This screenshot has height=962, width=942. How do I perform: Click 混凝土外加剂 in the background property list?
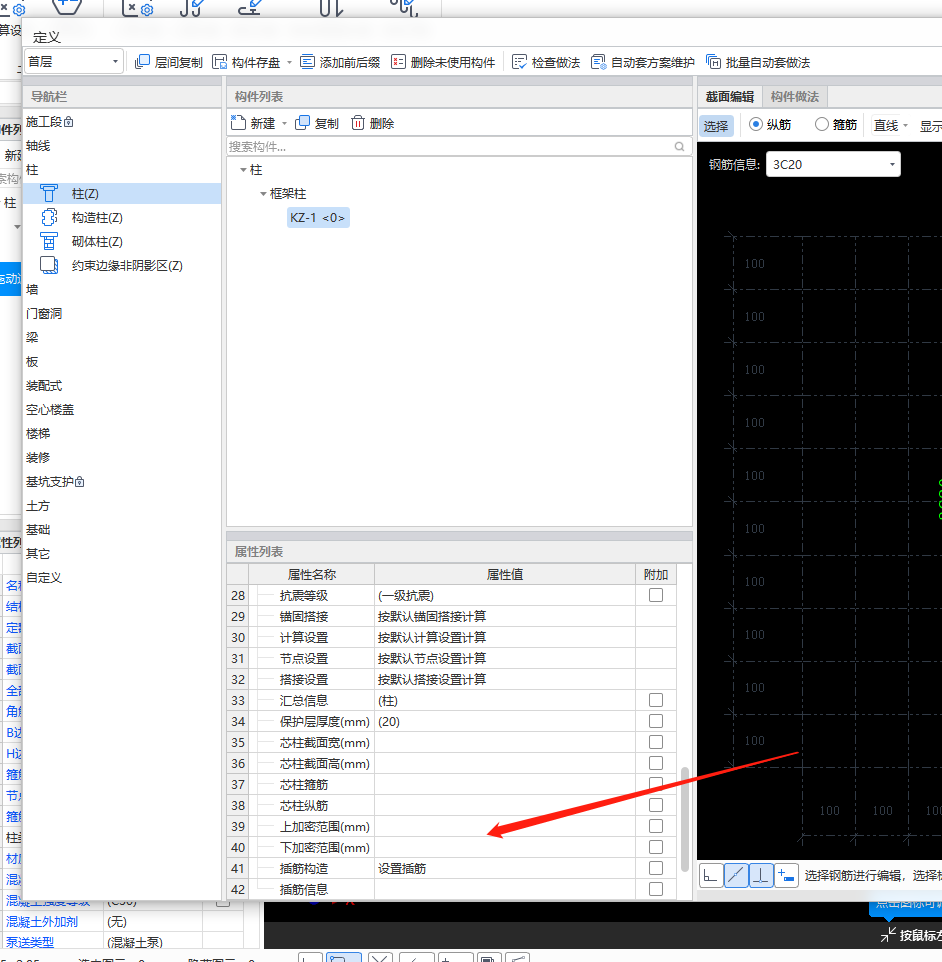42,922
